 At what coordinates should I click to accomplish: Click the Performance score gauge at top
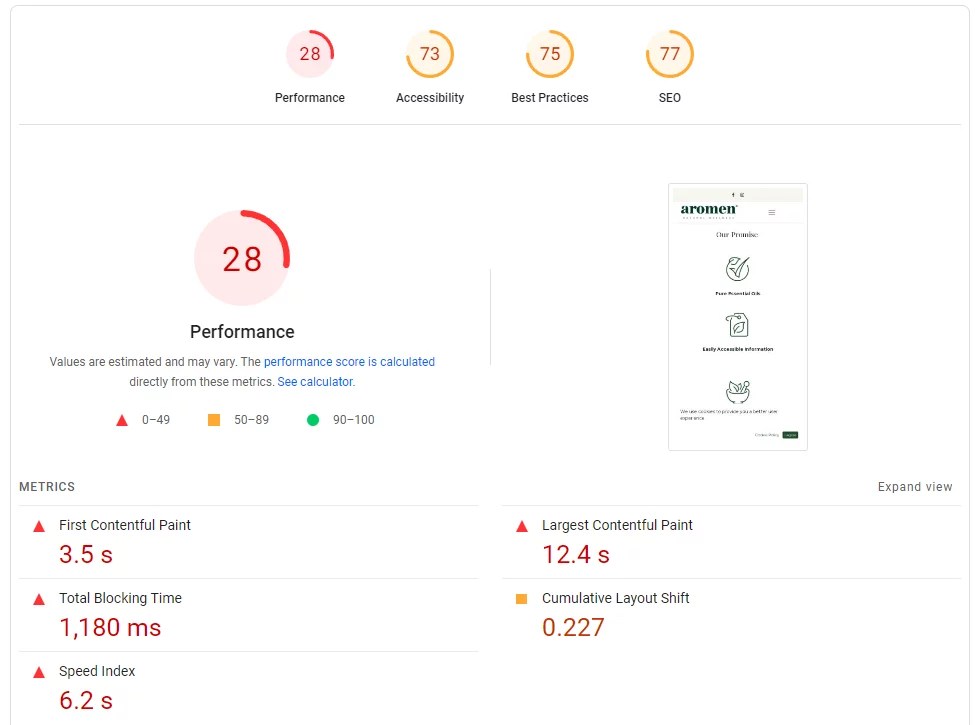click(x=310, y=54)
